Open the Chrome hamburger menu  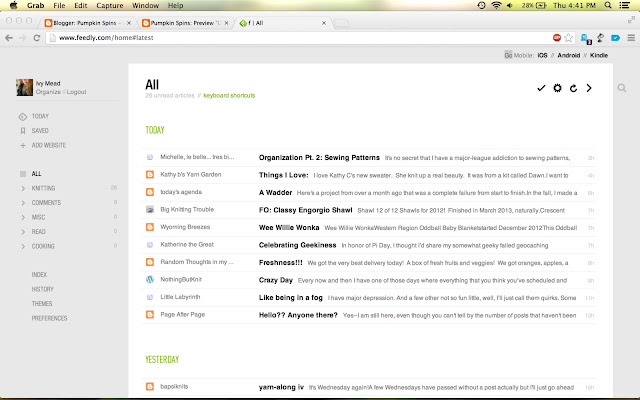tap(631, 38)
